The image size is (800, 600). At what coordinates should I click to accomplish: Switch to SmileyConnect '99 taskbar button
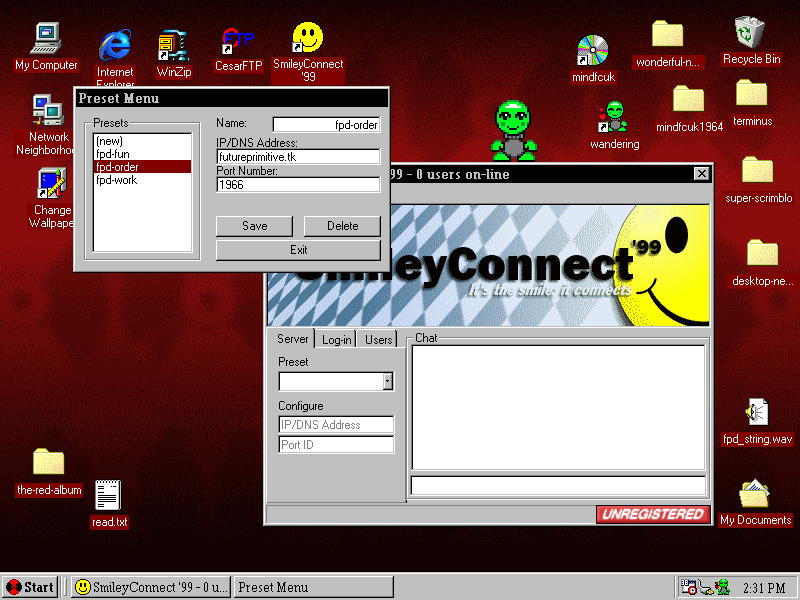click(x=152, y=587)
